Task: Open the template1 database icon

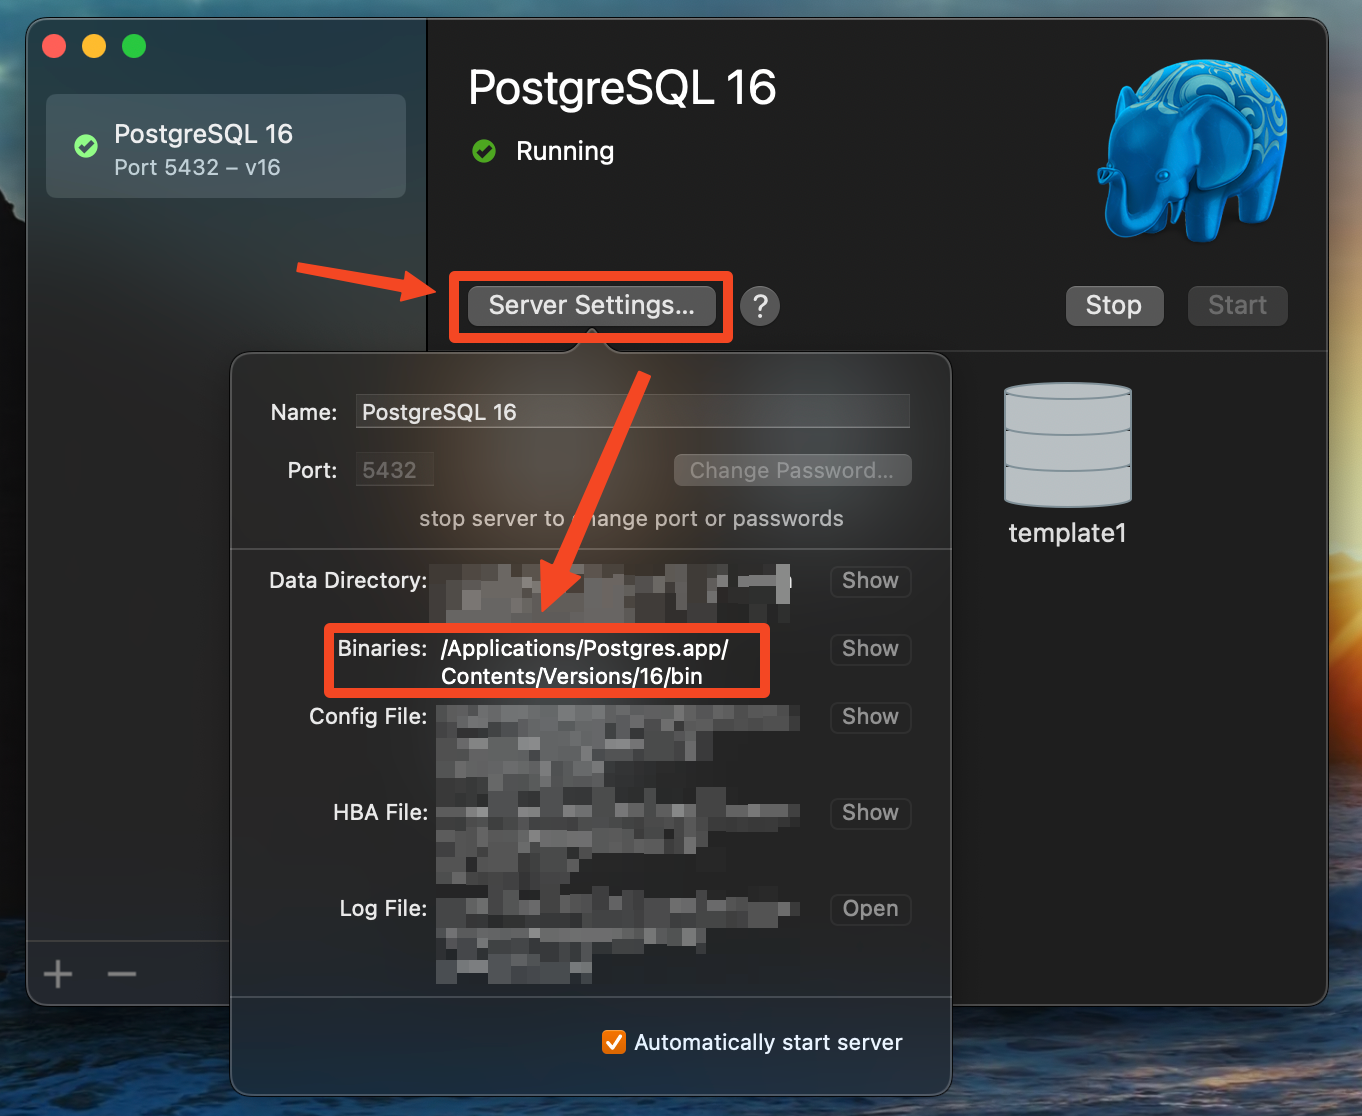Action: [1068, 445]
